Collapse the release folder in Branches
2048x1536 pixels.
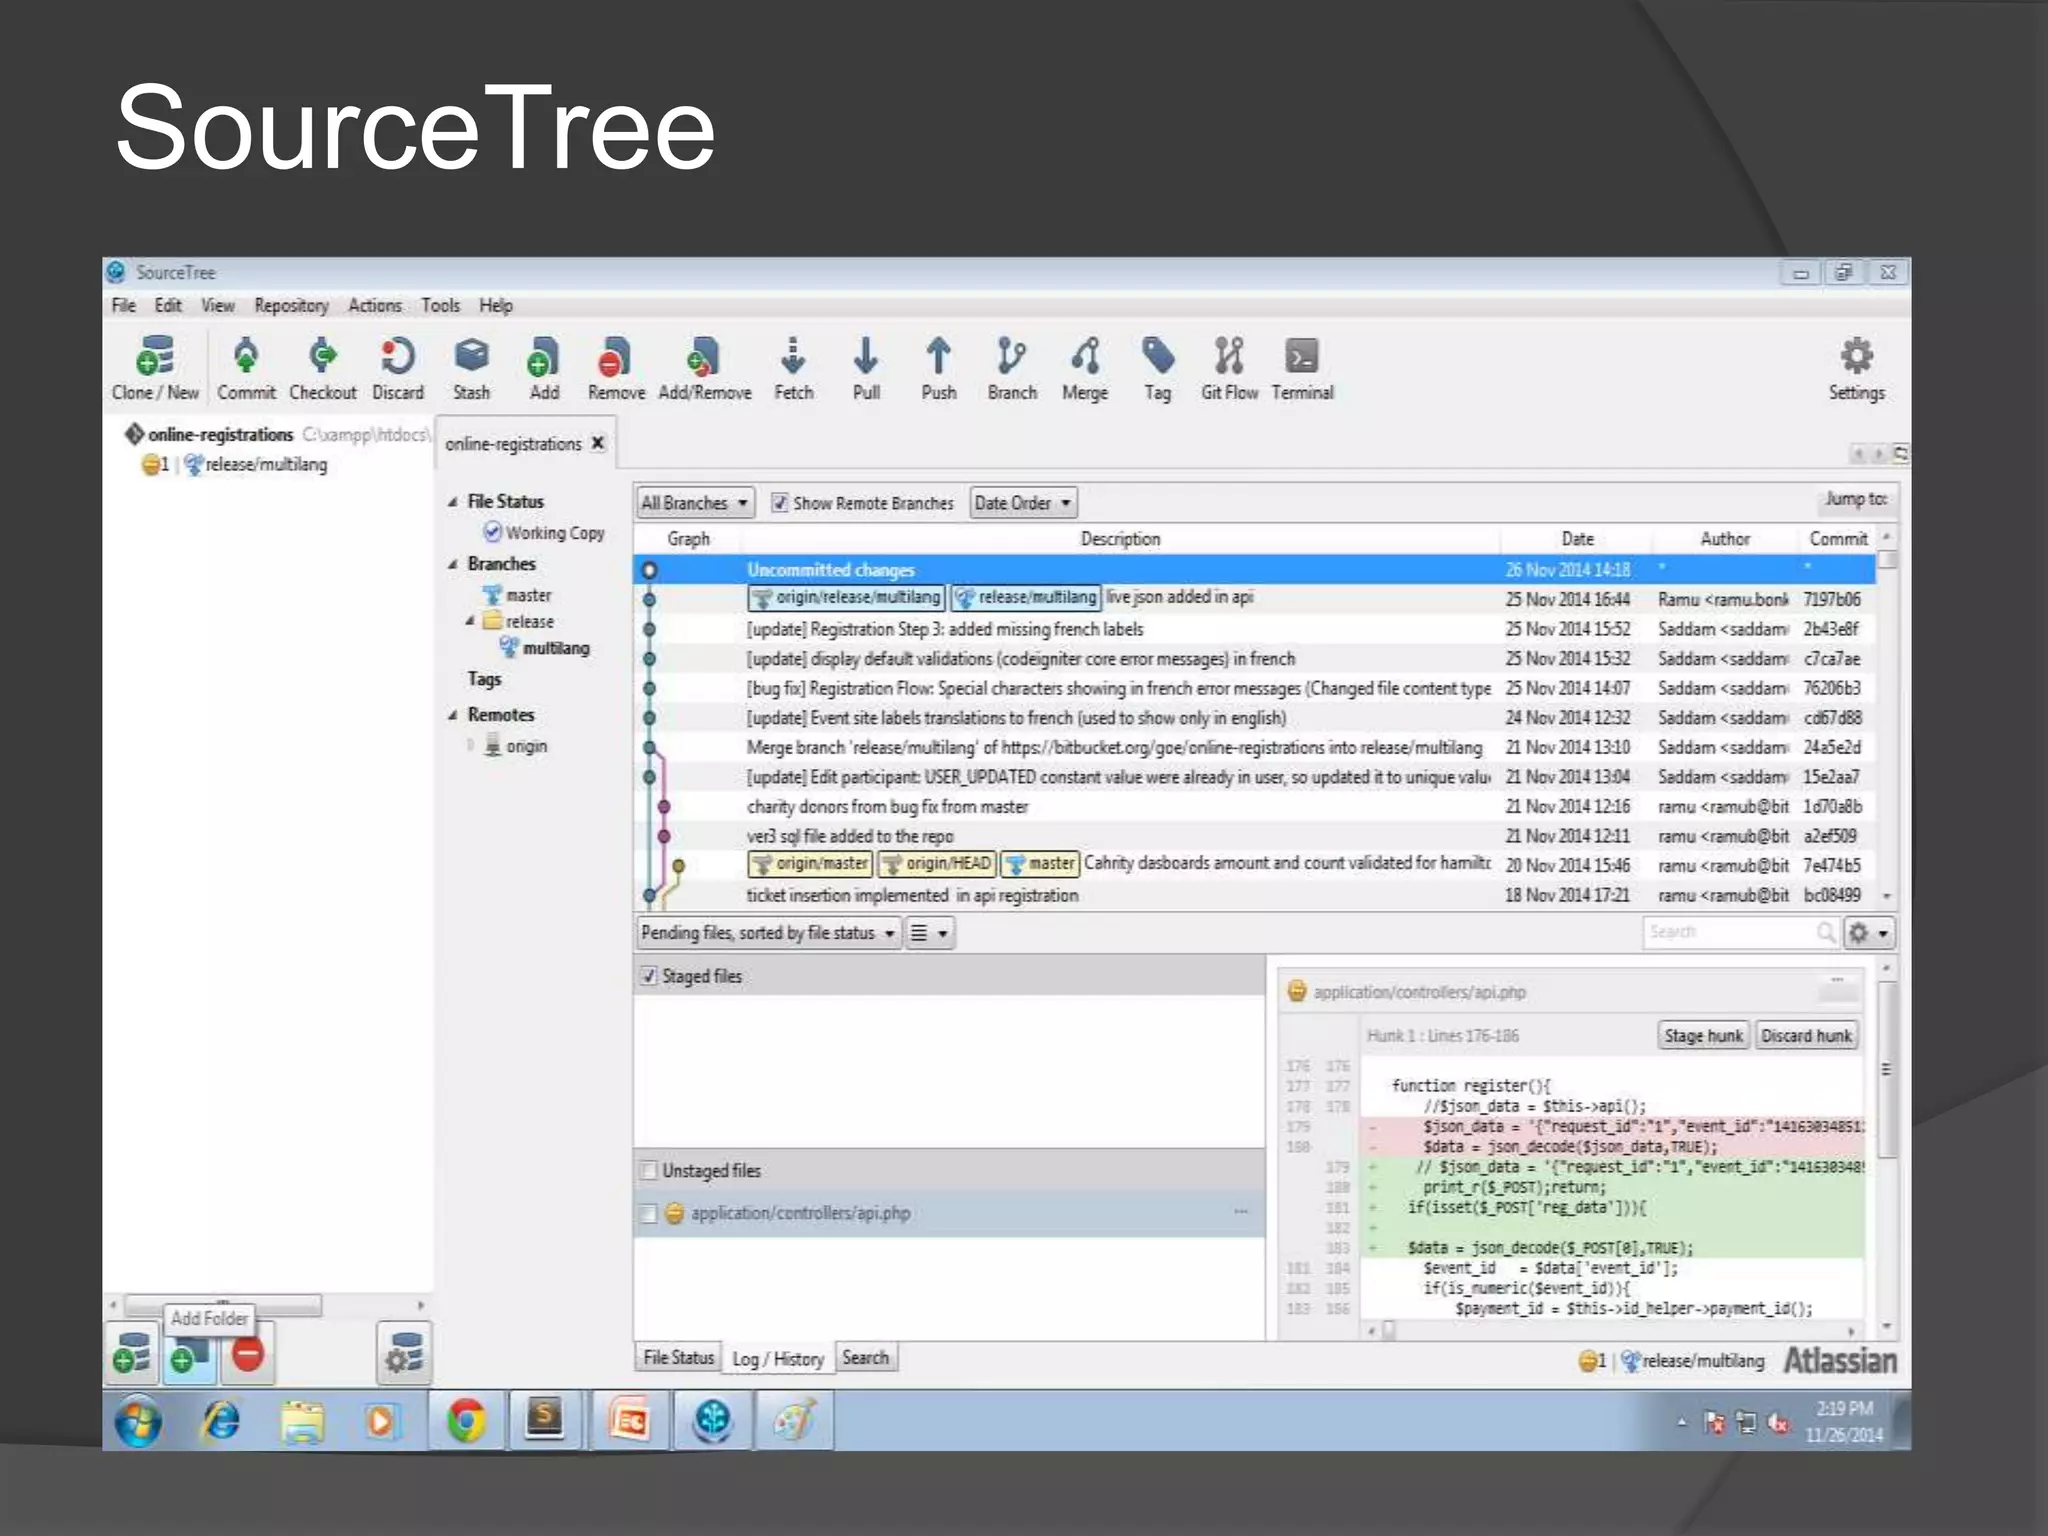point(470,621)
